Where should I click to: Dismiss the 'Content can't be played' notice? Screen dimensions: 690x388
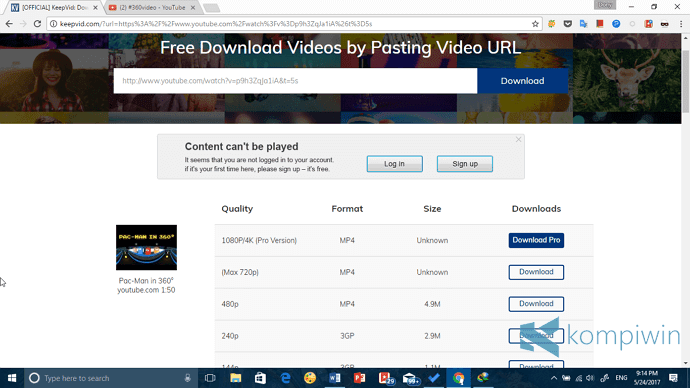(518, 139)
